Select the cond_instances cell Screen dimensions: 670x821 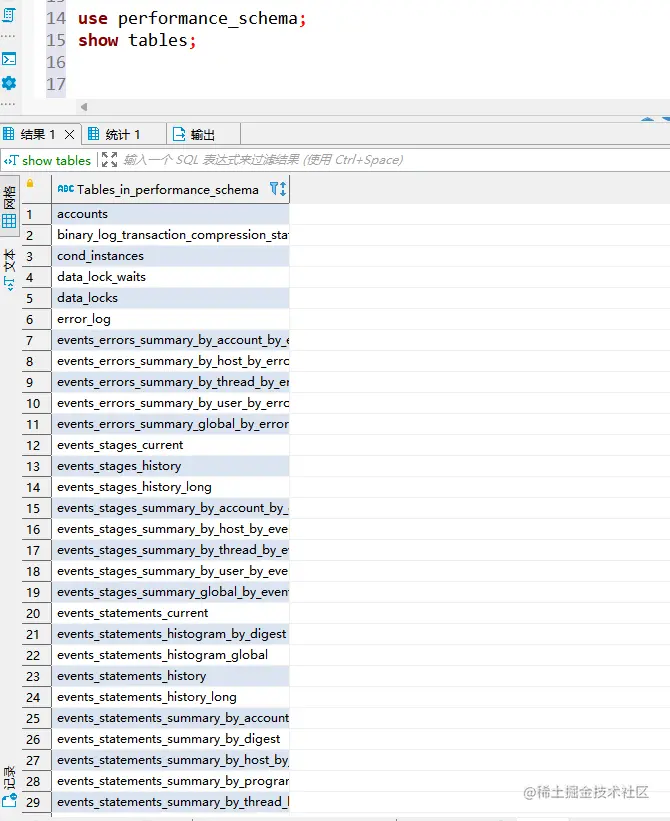(170, 256)
